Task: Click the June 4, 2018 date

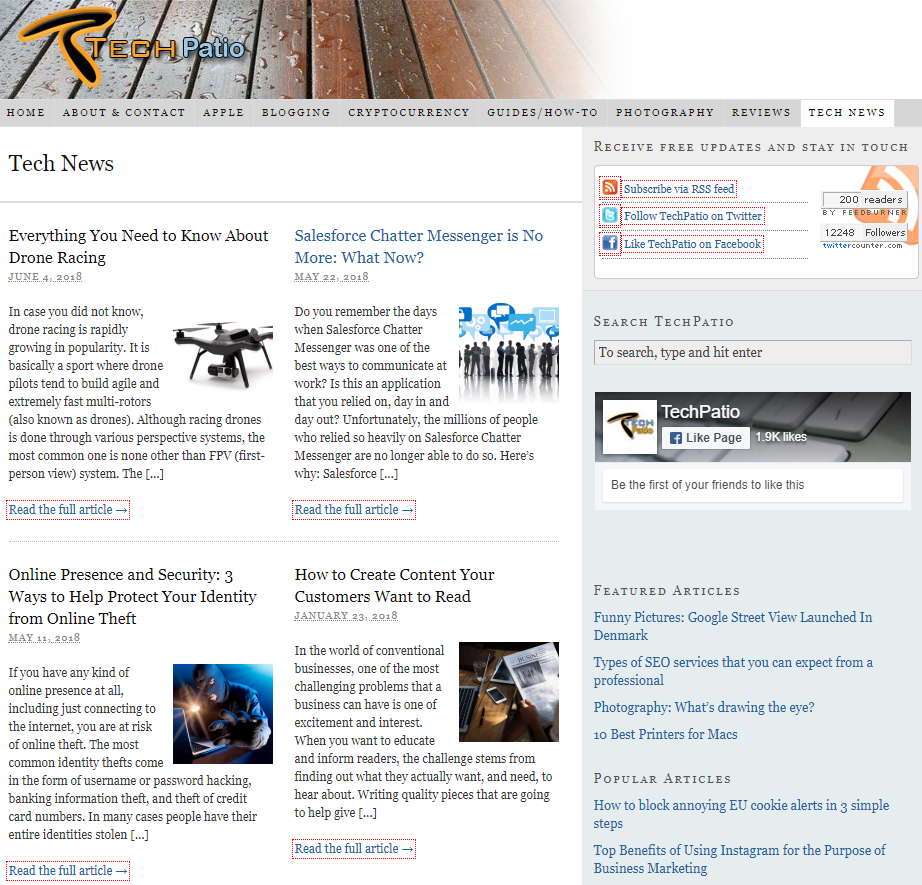Action: tap(45, 276)
